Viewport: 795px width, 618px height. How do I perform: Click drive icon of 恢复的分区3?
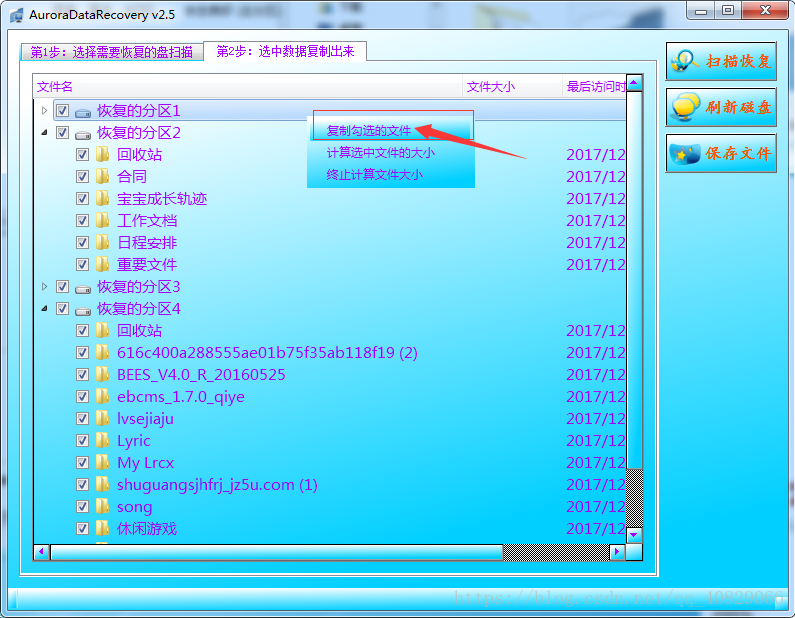tap(83, 288)
